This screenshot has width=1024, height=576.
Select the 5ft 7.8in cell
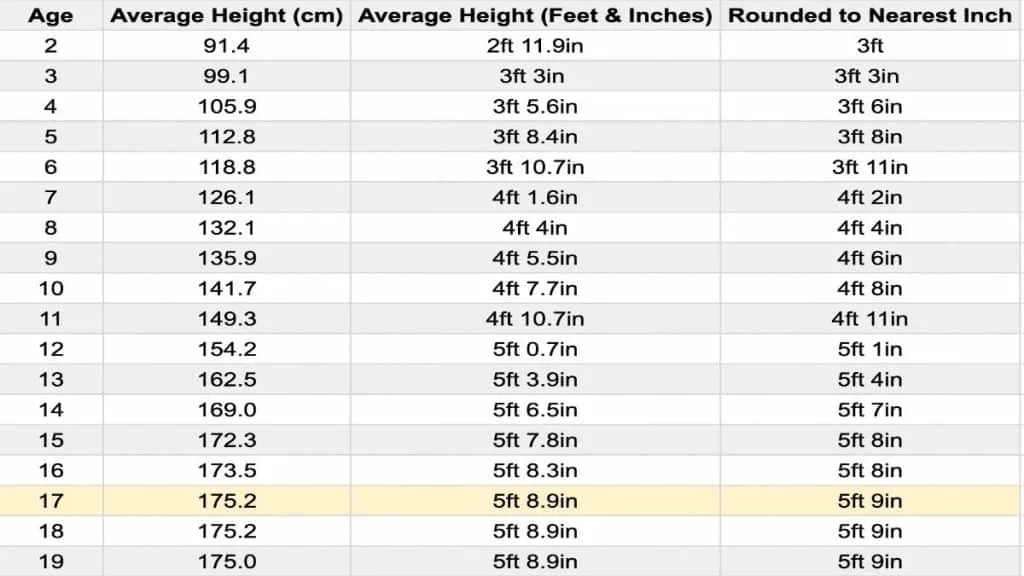(535, 440)
